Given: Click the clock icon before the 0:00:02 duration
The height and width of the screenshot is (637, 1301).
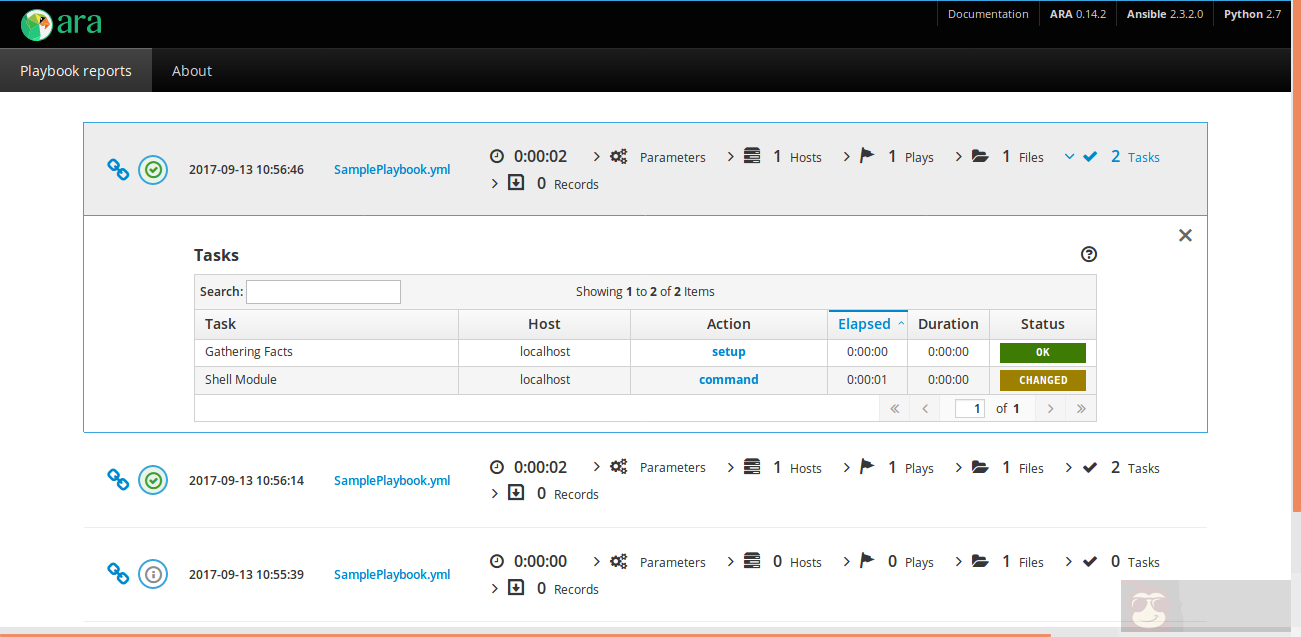Looking at the screenshot, I should pyautogui.click(x=497, y=156).
